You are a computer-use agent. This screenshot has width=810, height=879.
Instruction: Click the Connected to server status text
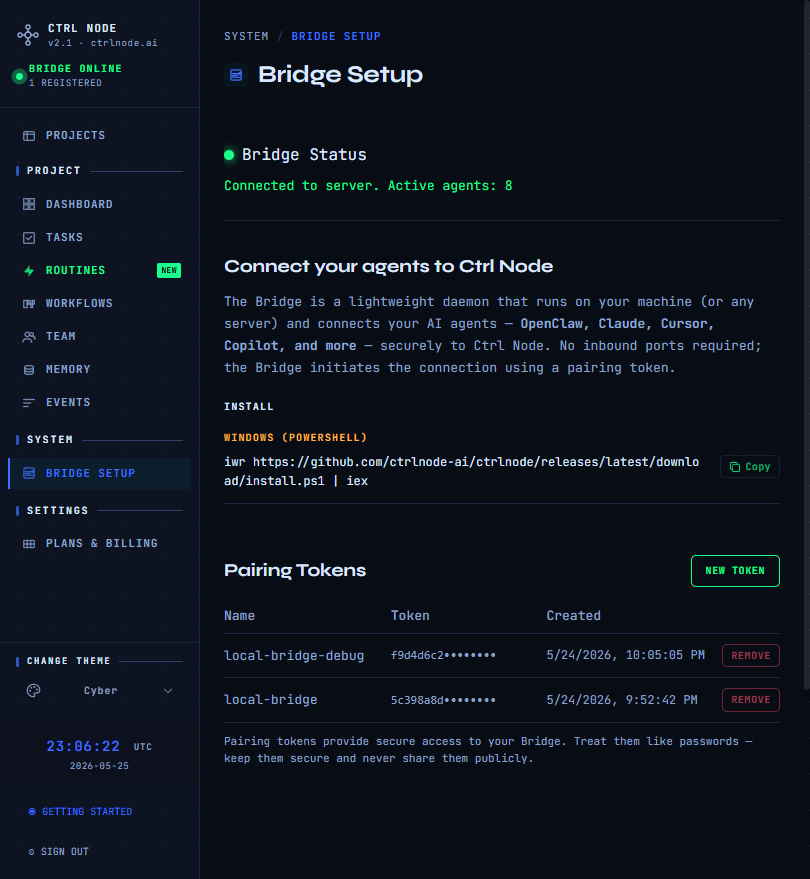368,186
